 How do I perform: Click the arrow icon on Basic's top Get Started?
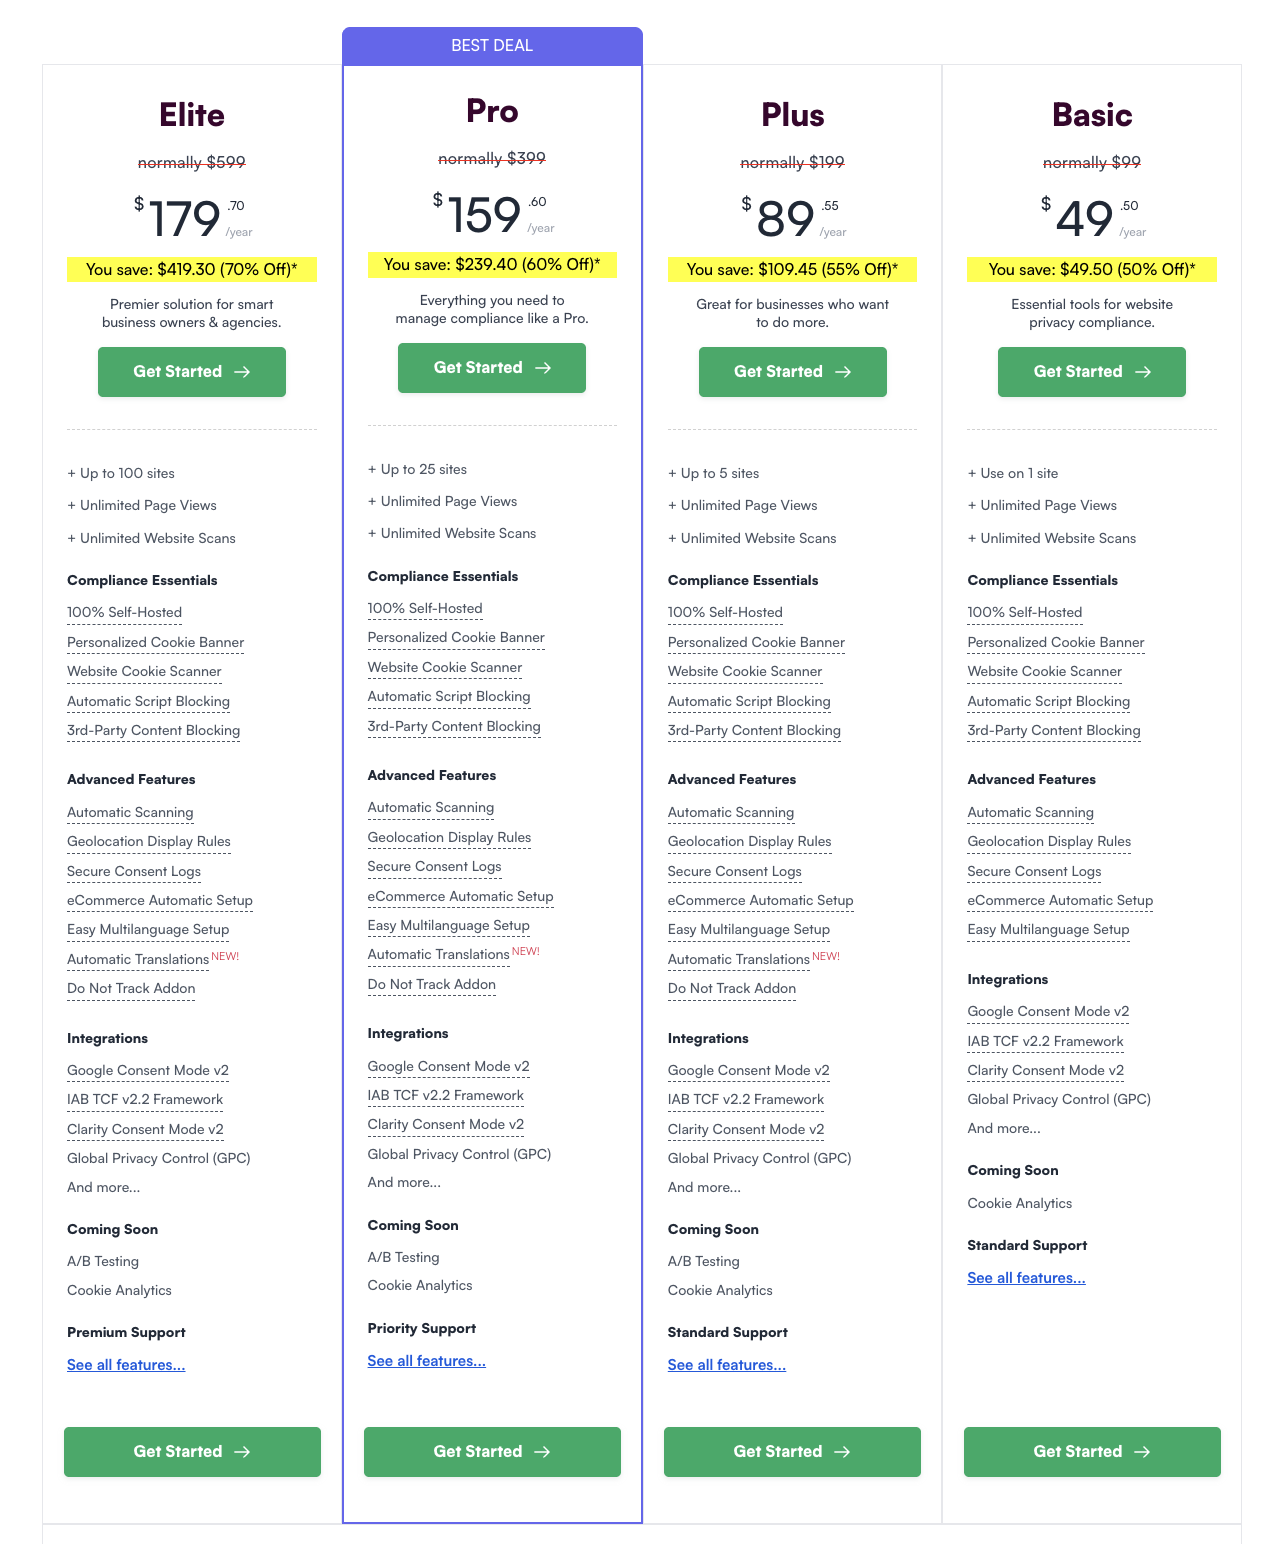pos(1143,372)
